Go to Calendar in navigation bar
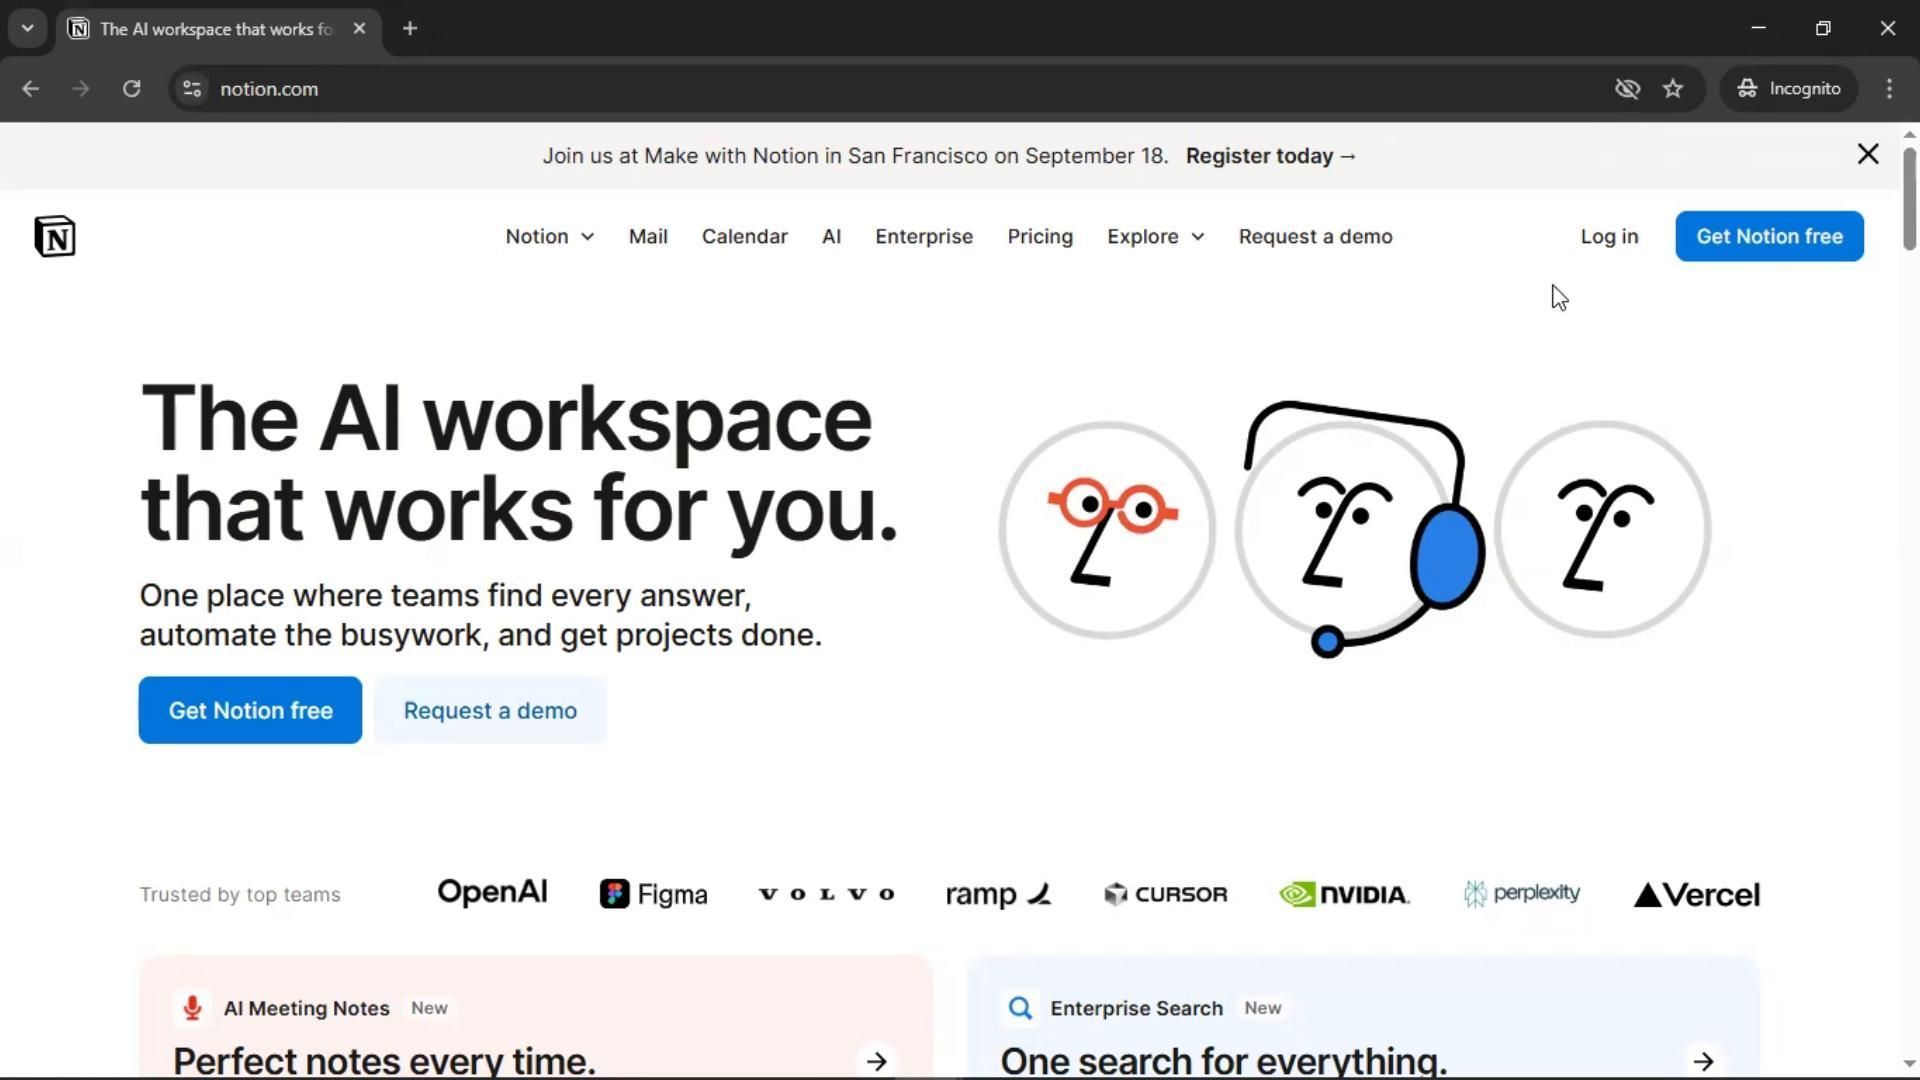1920x1080 pixels. point(744,237)
